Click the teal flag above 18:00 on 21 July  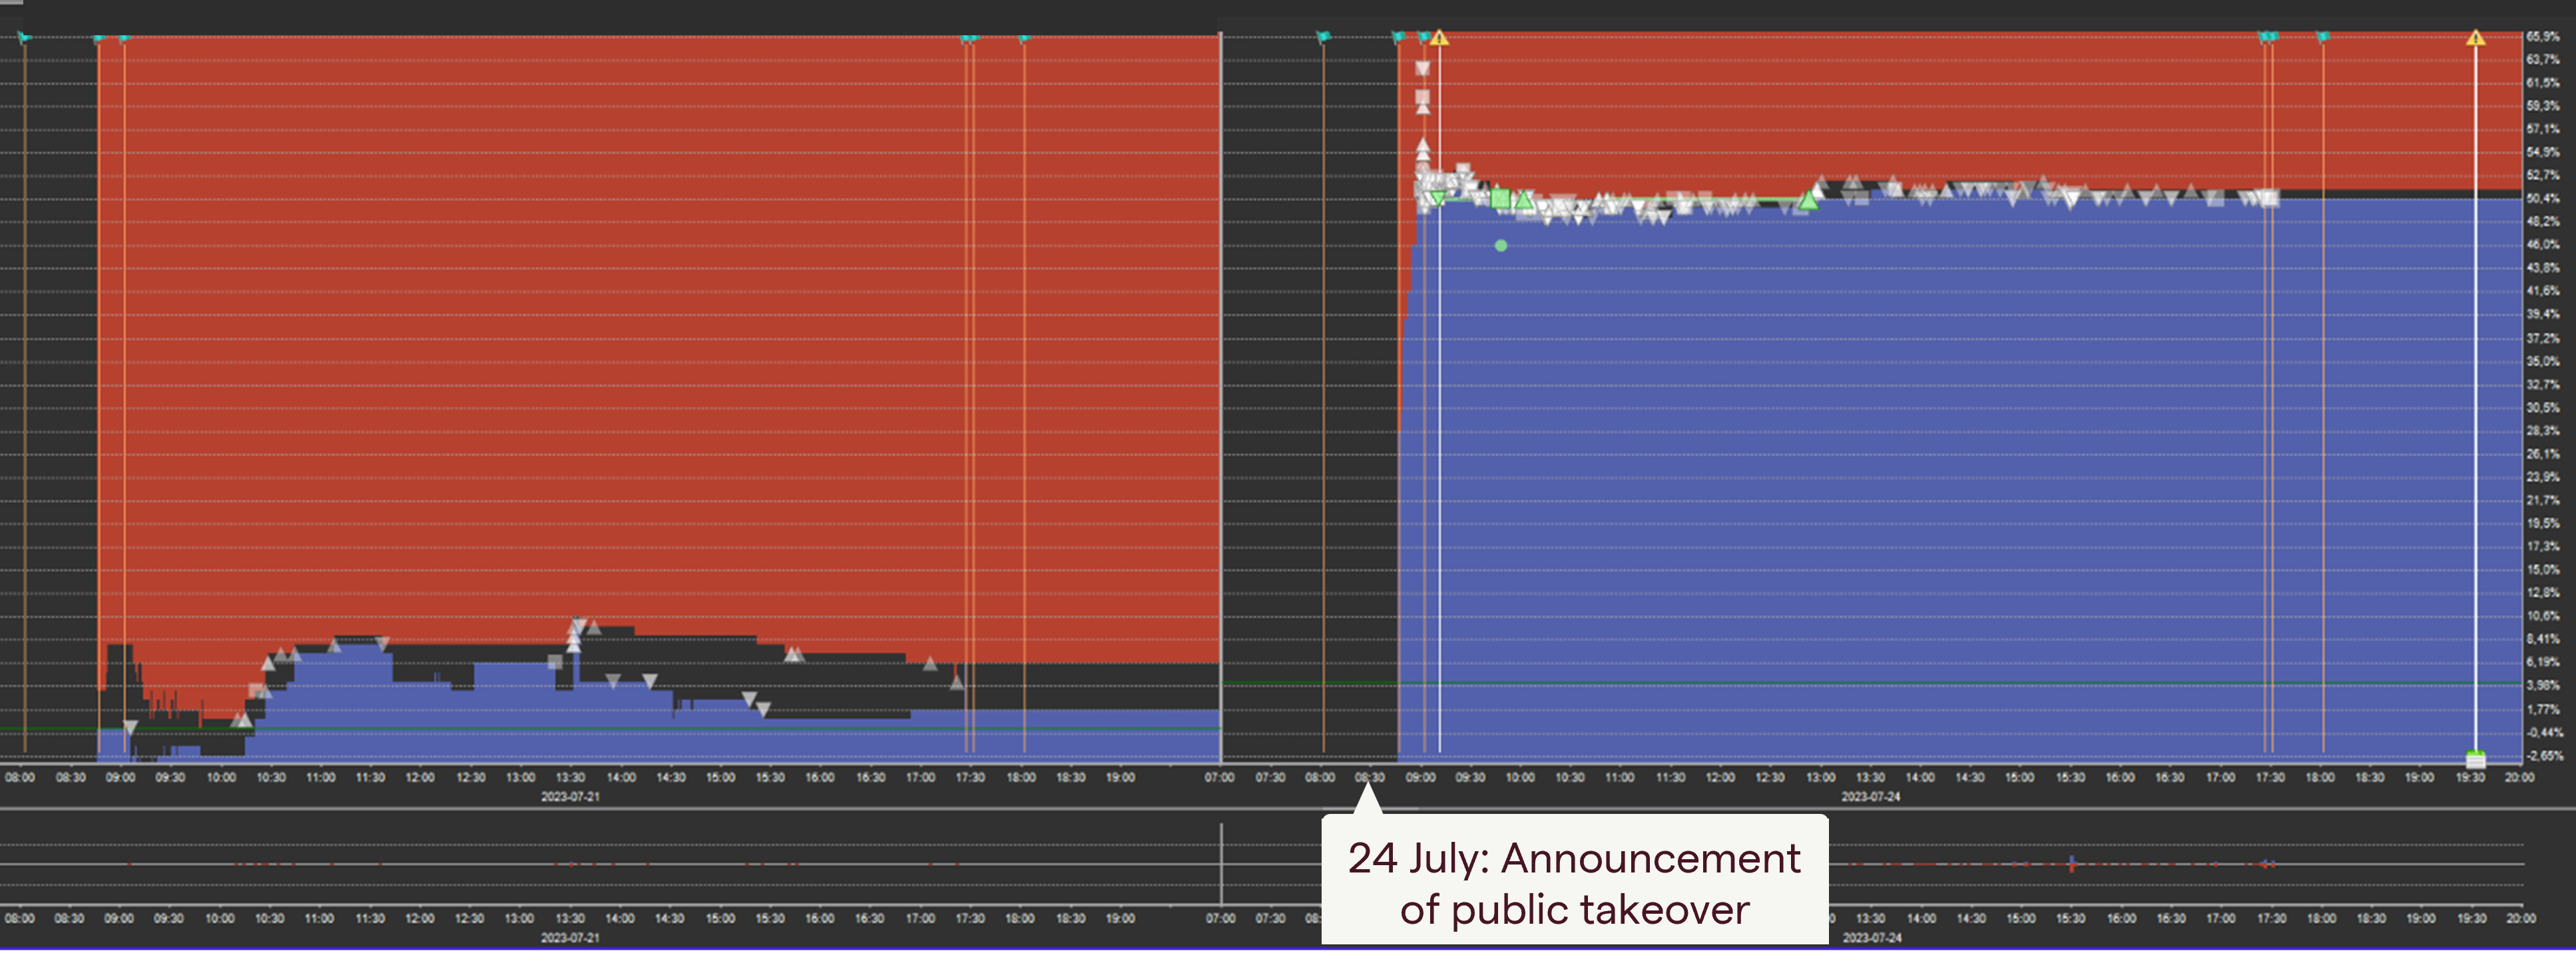coord(1024,39)
